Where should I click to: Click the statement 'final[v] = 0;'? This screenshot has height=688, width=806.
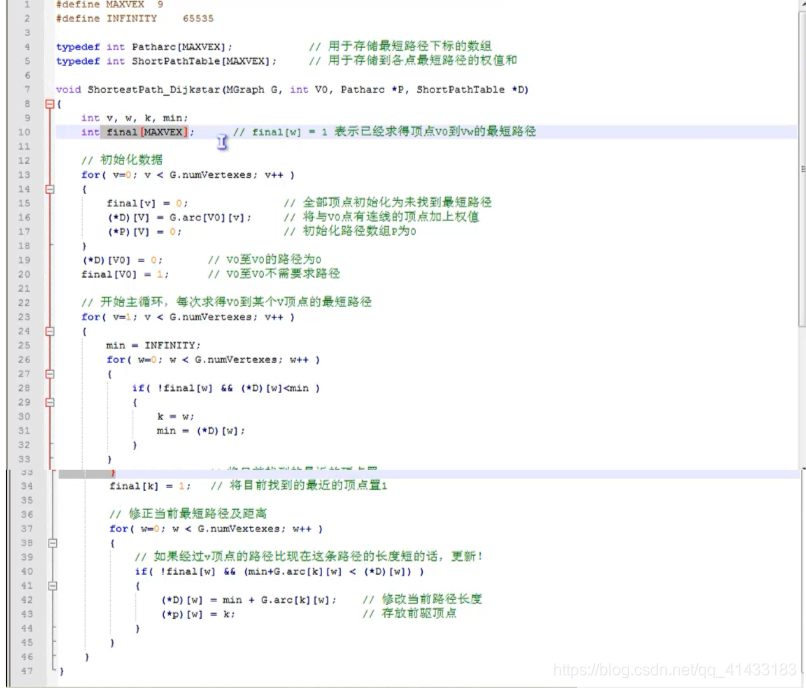[x=148, y=203]
